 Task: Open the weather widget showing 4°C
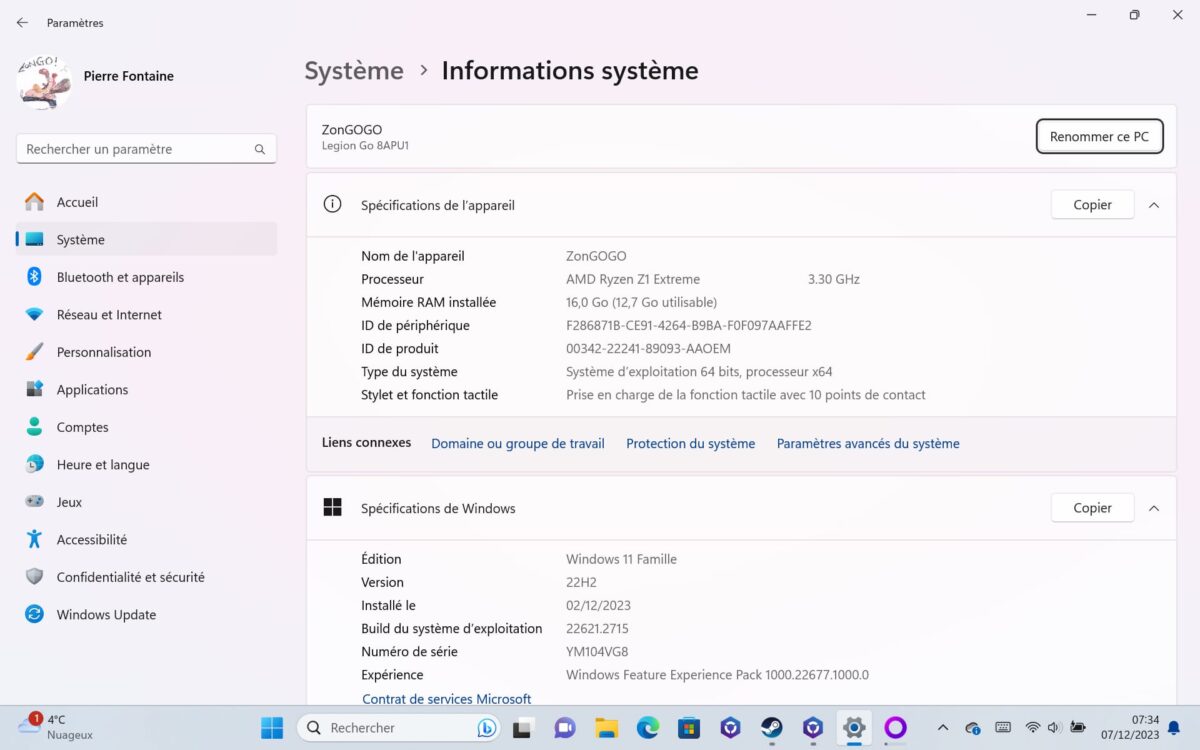point(55,727)
